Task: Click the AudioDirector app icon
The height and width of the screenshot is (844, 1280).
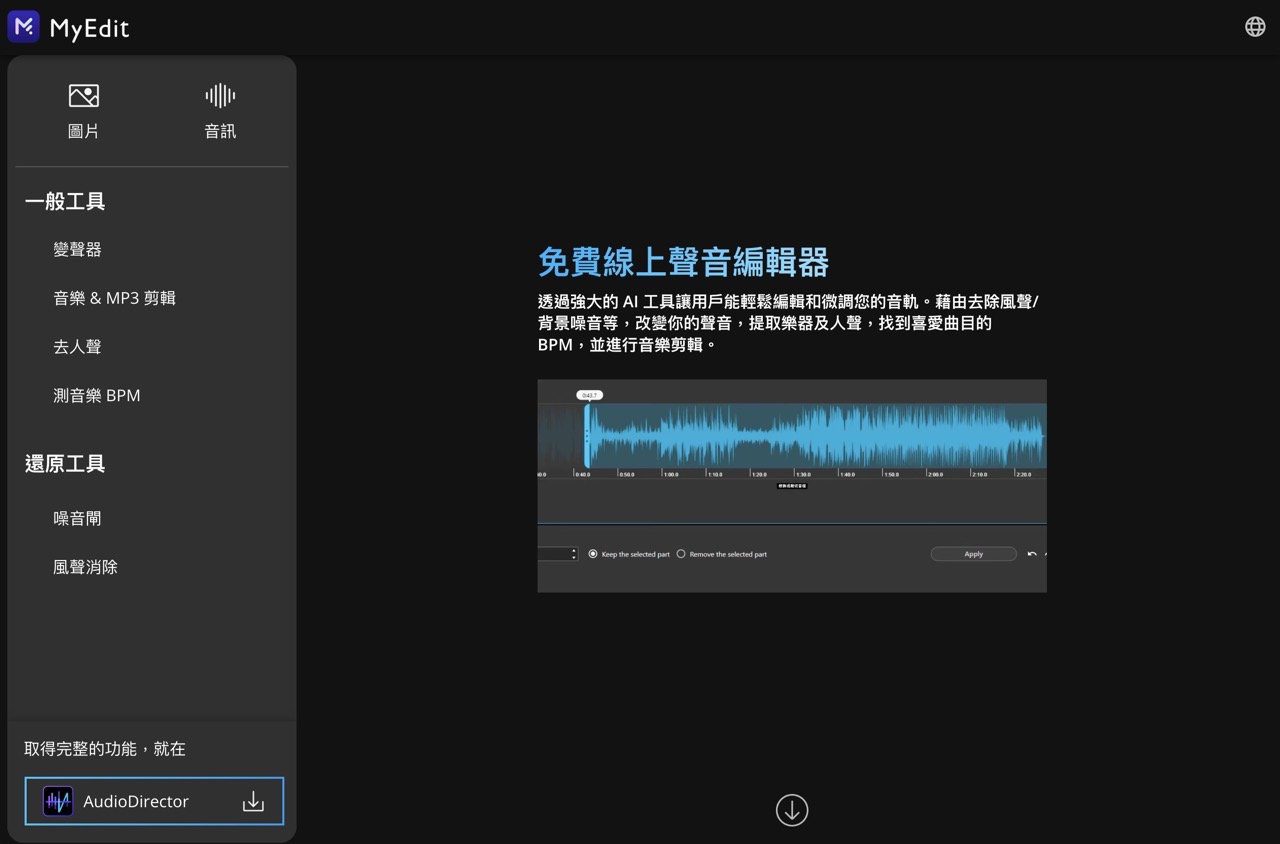Action: 57,801
